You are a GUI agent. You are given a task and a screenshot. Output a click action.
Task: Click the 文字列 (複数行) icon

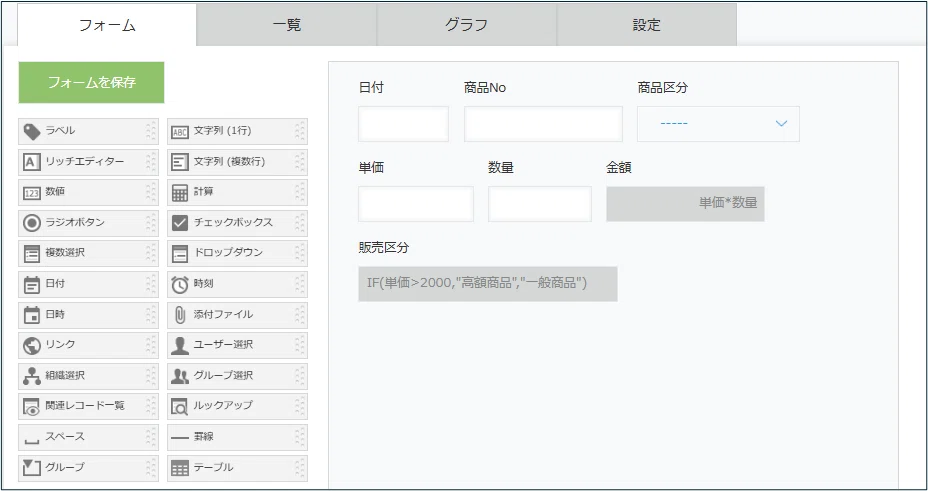(x=180, y=162)
